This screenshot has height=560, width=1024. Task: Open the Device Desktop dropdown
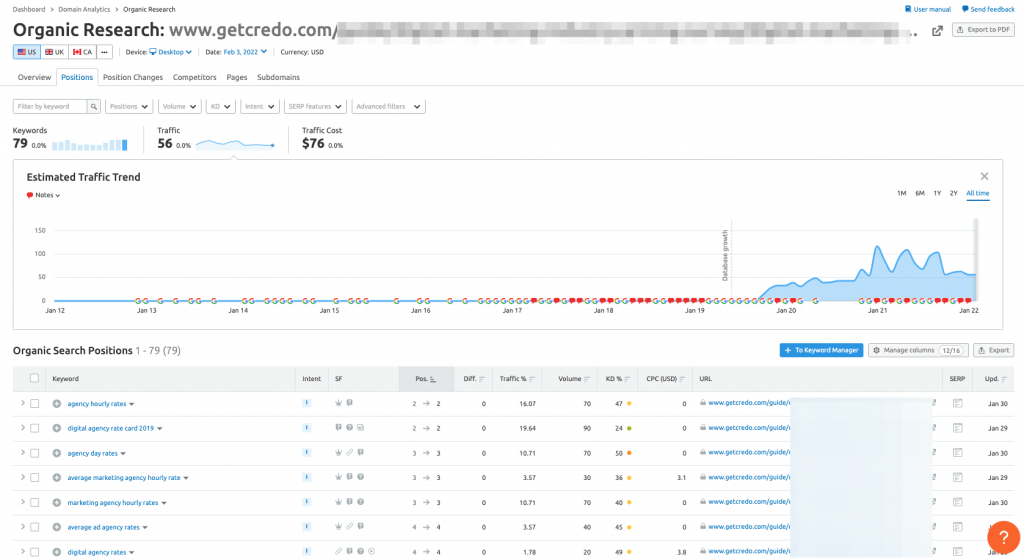point(170,52)
